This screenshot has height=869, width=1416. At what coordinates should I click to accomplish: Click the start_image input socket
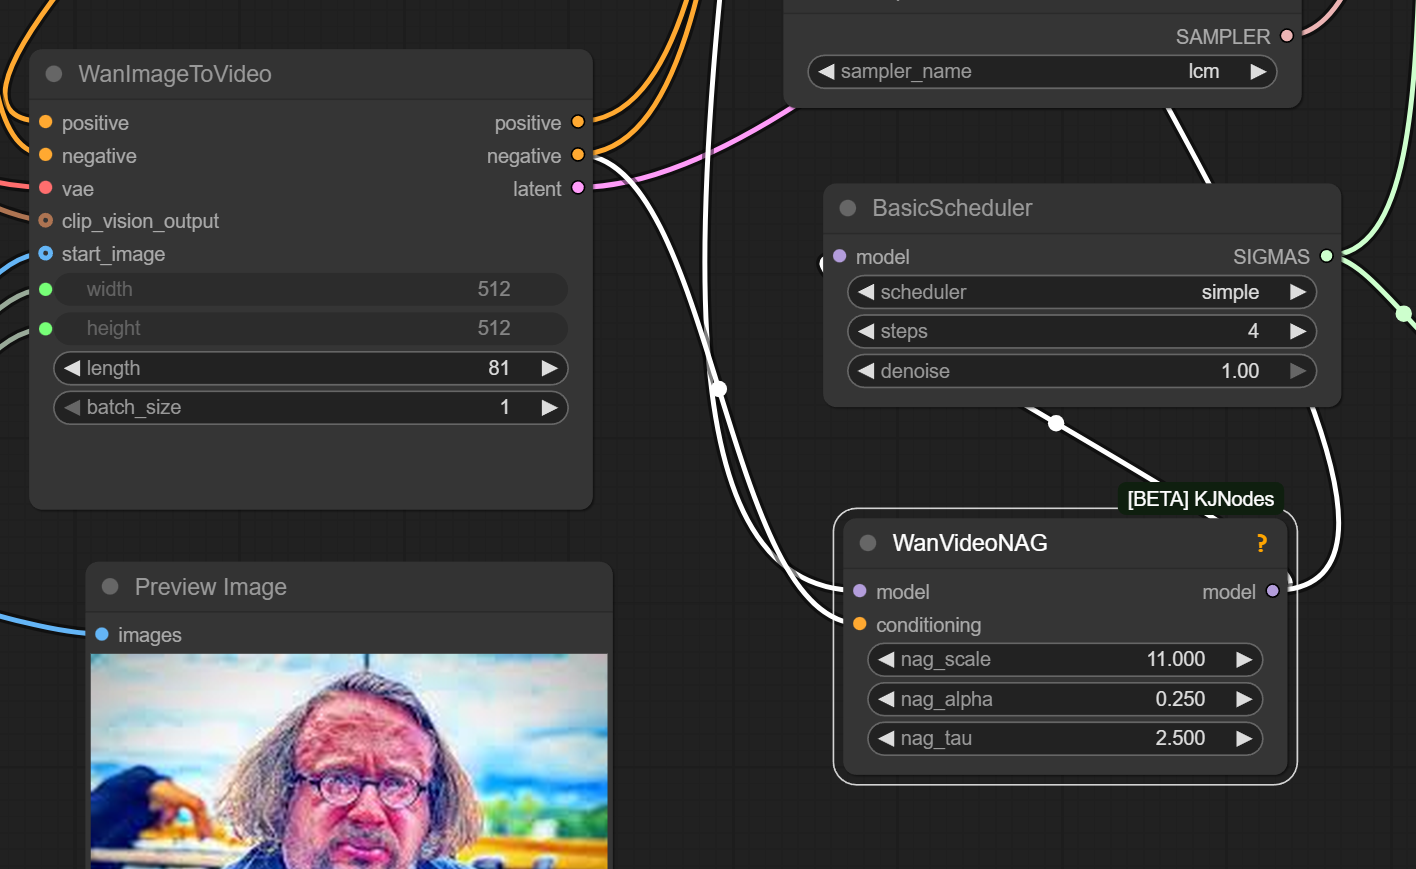tap(46, 253)
